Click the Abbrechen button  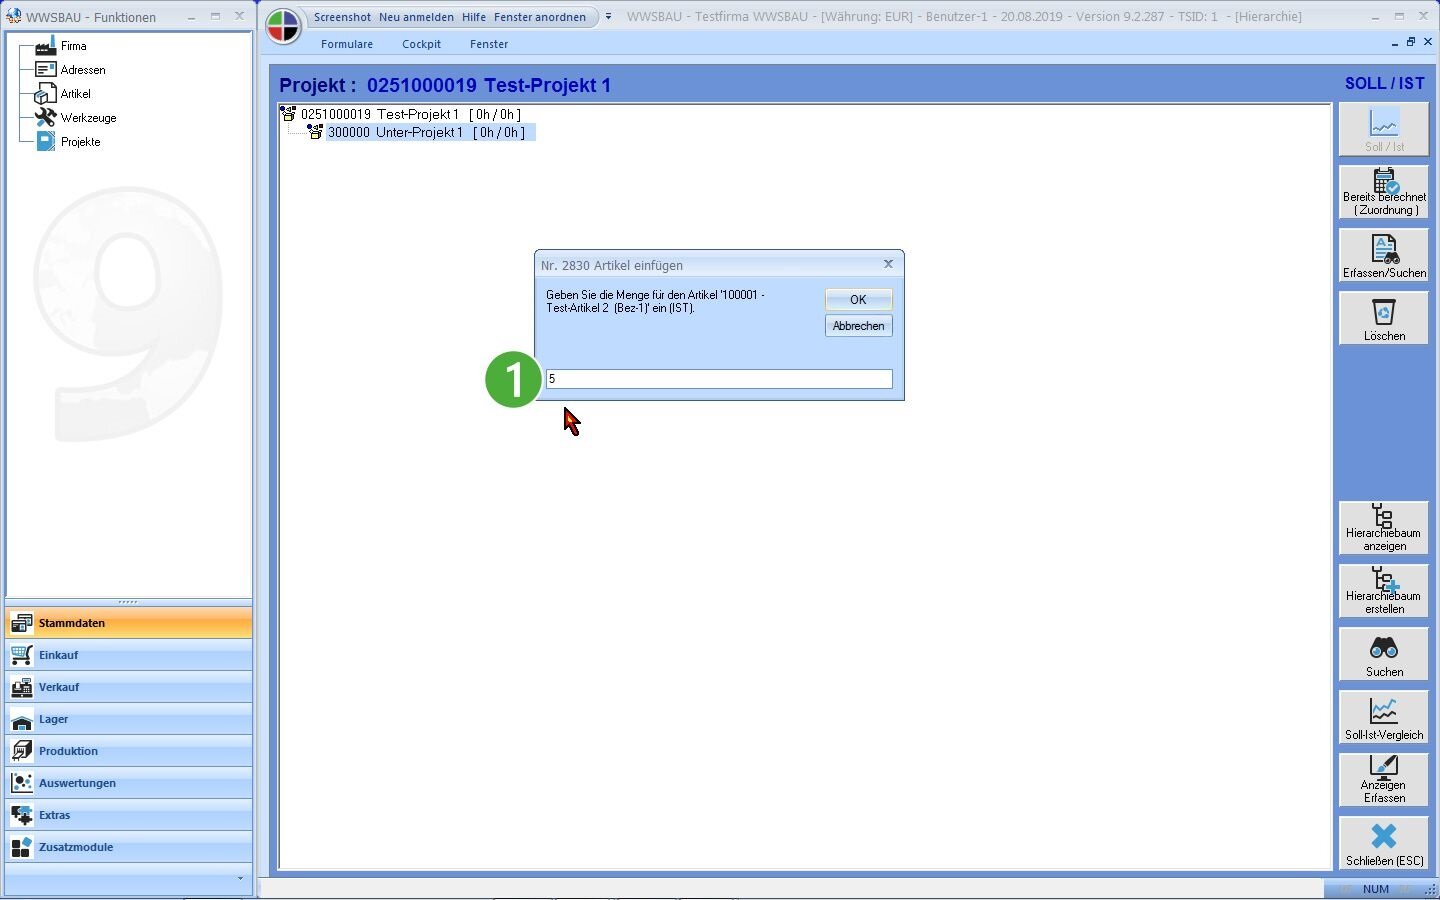pos(858,326)
